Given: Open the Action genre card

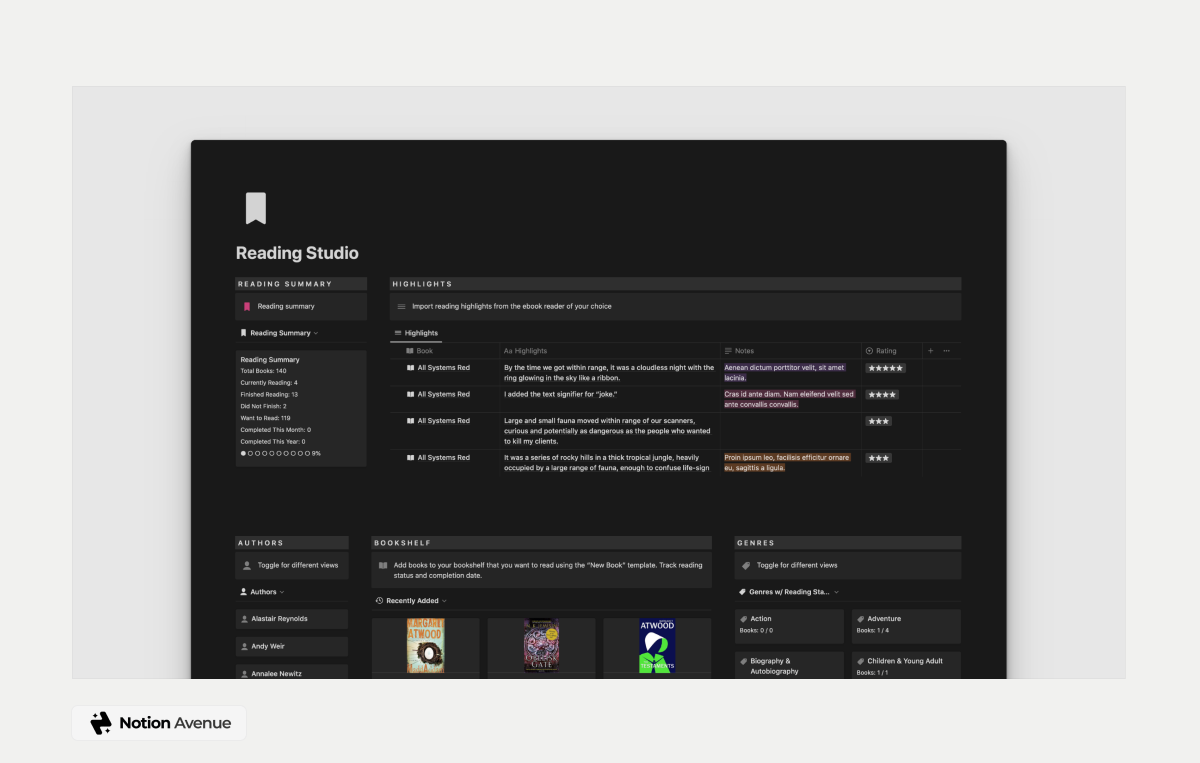Looking at the screenshot, I should 789,626.
